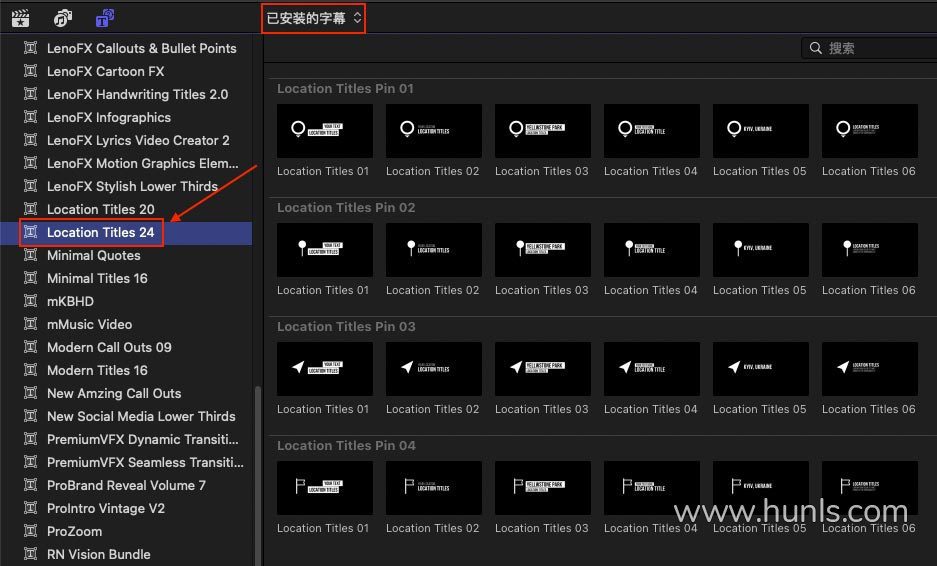Image resolution: width=937 pixels, height=566 pixels.
Task: Click the icon beside LenoFX Cartoon FX
Action: 30,71
